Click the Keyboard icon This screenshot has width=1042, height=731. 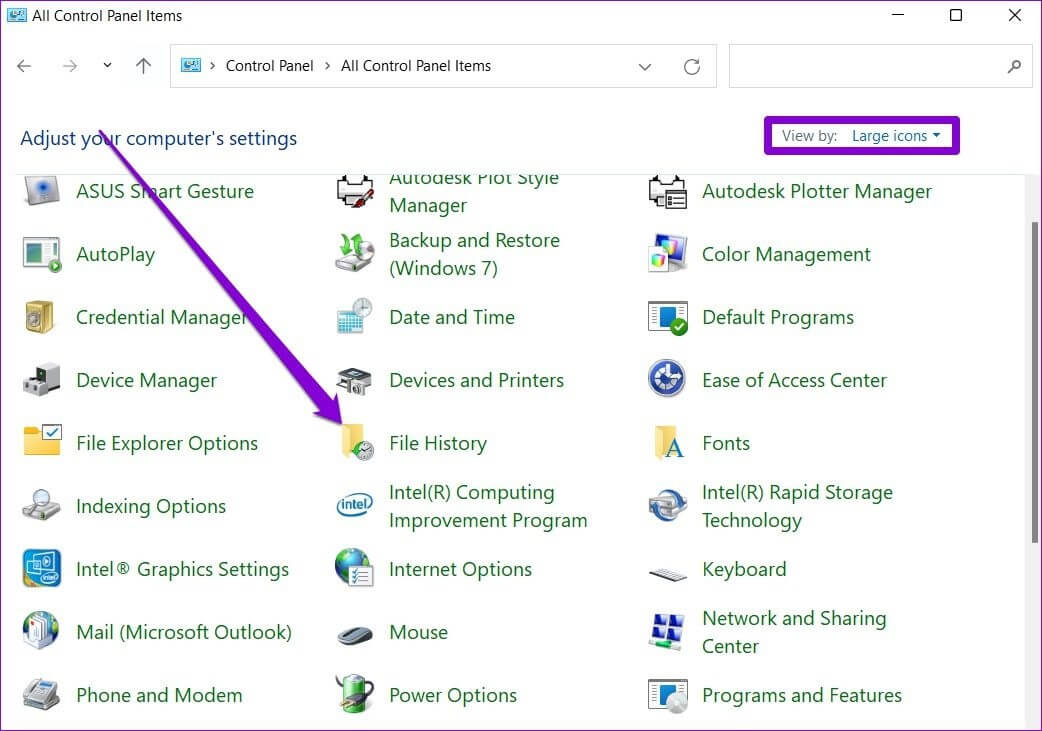coord(668,574)
